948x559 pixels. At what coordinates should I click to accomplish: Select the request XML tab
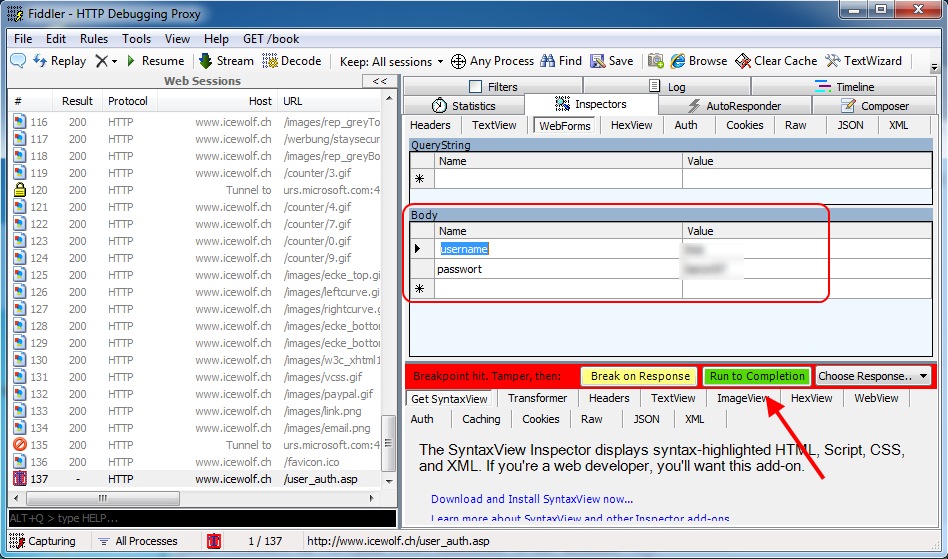(898, 125)
